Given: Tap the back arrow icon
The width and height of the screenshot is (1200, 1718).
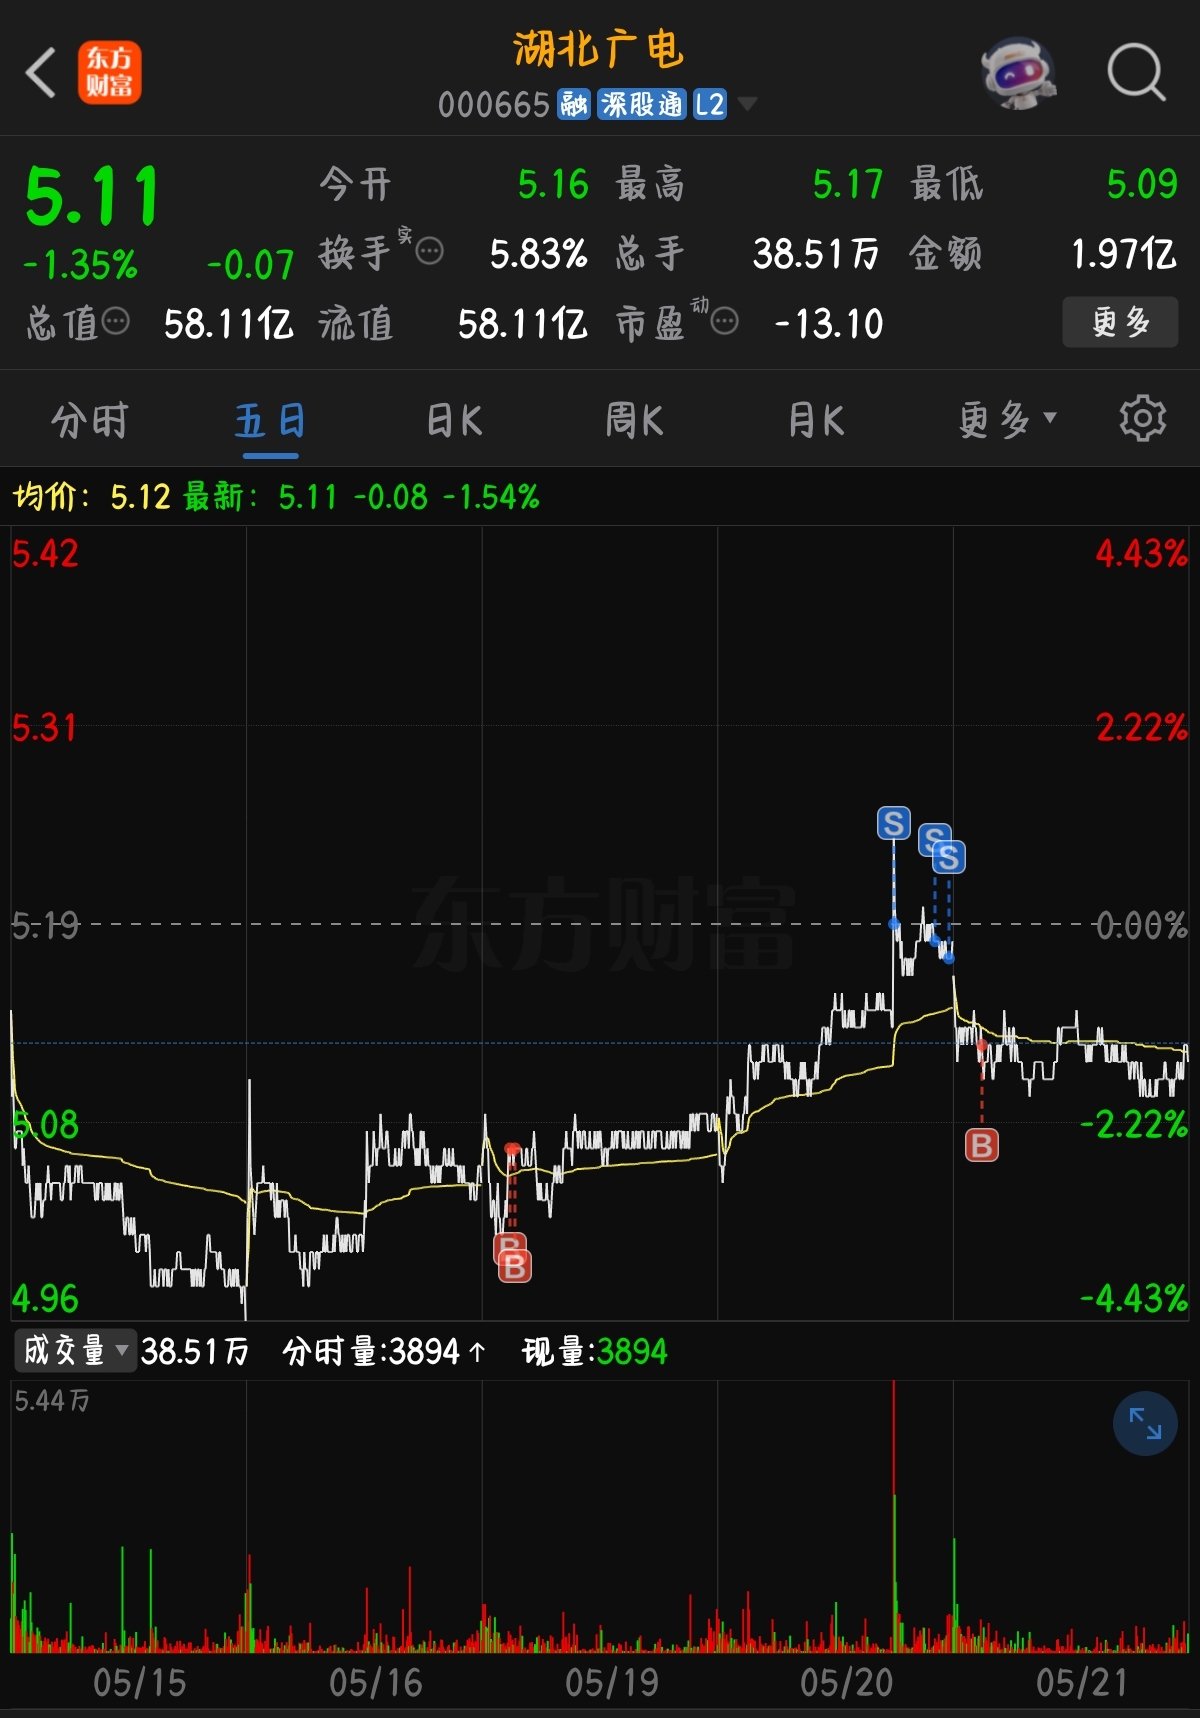Looking at the screenshot, I should (40, 73).
